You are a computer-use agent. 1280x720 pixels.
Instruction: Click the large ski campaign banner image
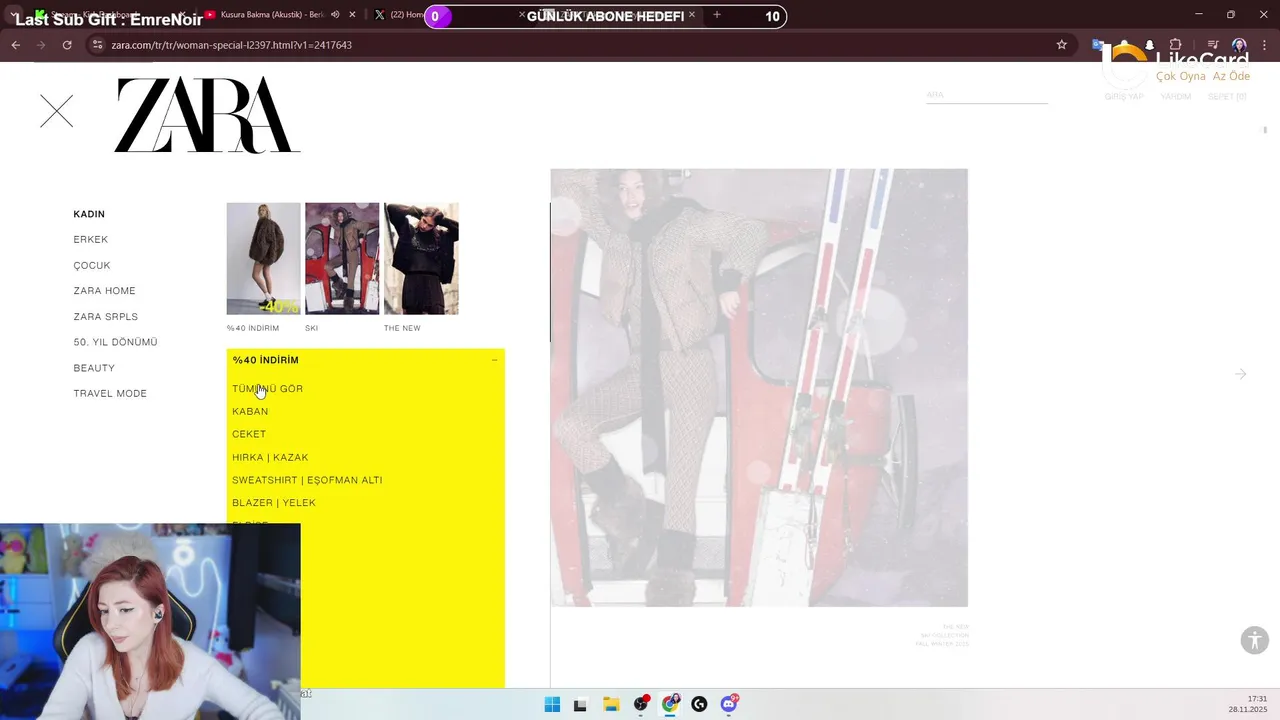[x=759, y=388]
